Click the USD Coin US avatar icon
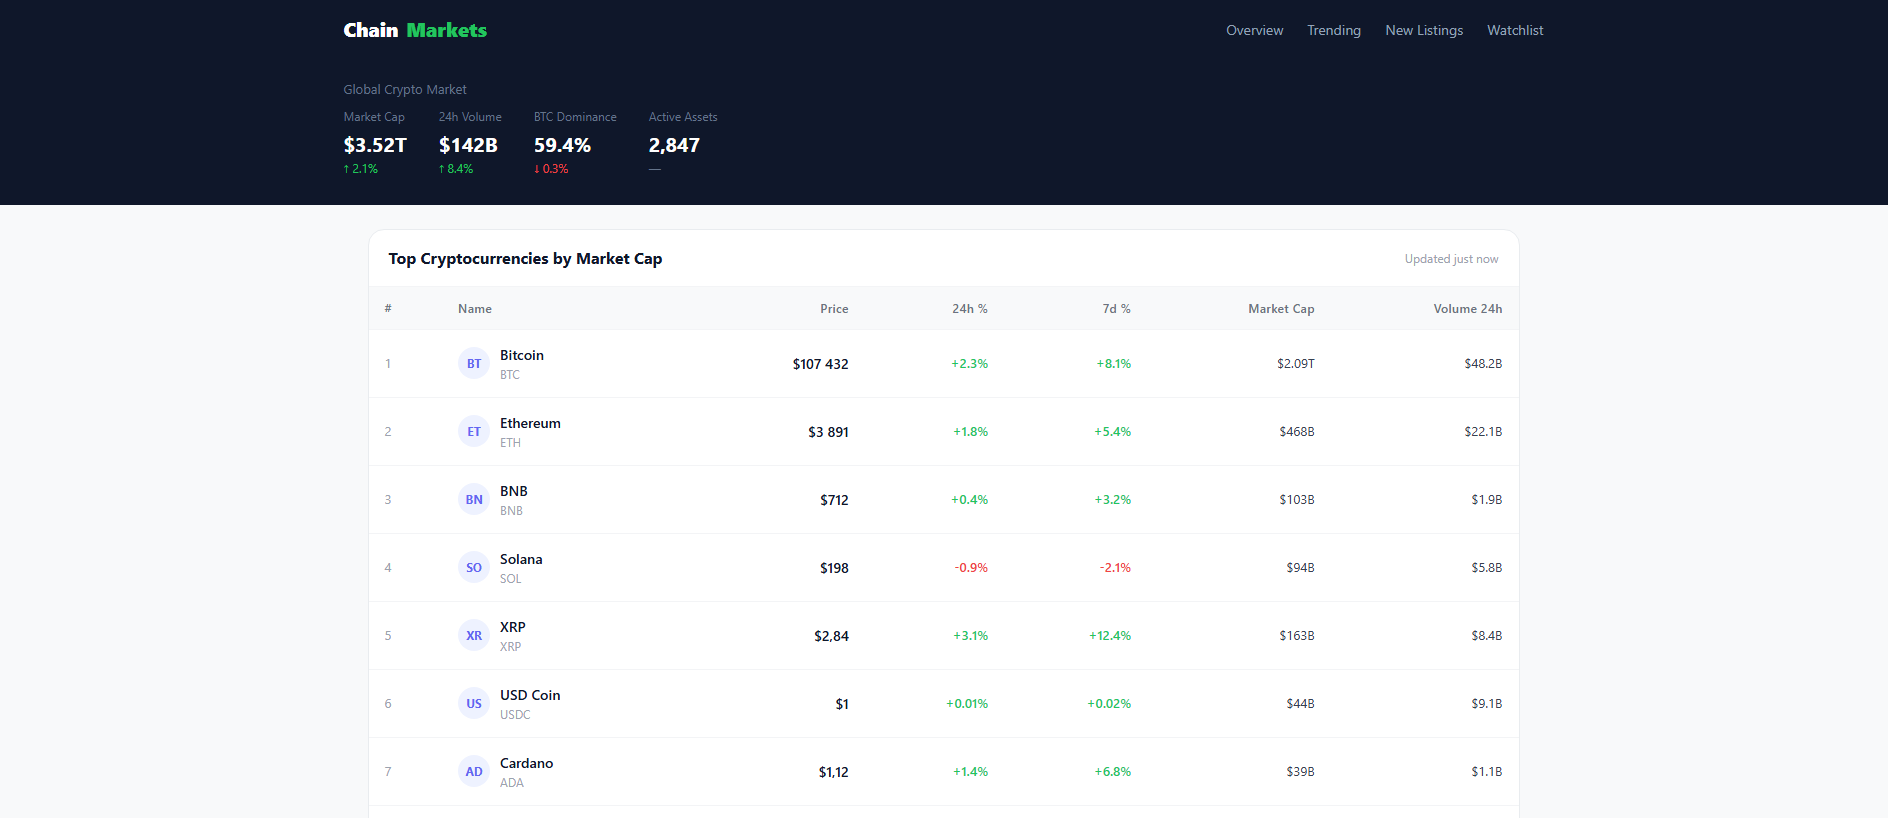1888x818 pixels. click(x=474, y=704)
